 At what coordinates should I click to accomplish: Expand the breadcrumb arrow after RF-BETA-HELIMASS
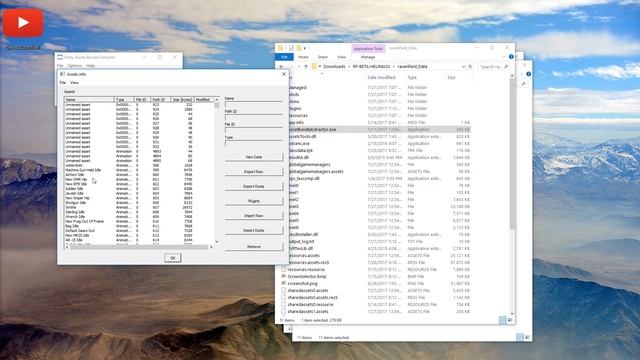(x=394, y=67)
